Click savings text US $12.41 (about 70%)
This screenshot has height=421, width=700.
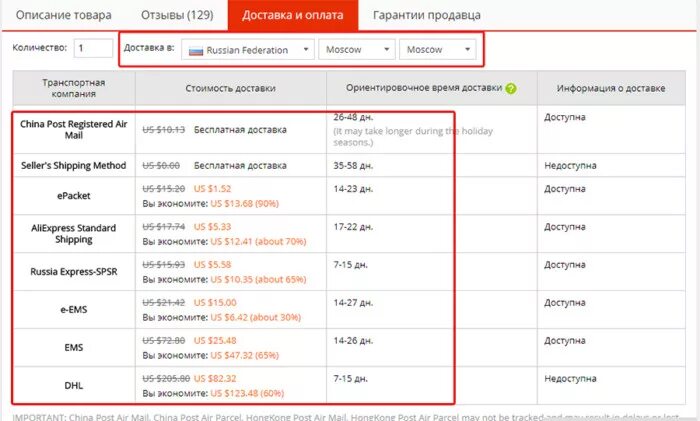(x=258, y=242)
